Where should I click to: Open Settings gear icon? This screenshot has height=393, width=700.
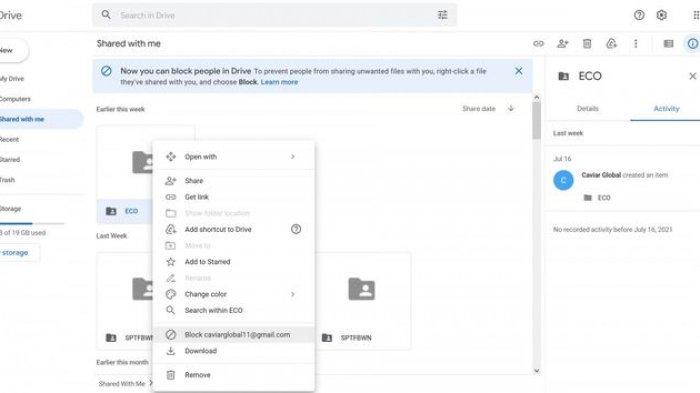pos(662,15)
